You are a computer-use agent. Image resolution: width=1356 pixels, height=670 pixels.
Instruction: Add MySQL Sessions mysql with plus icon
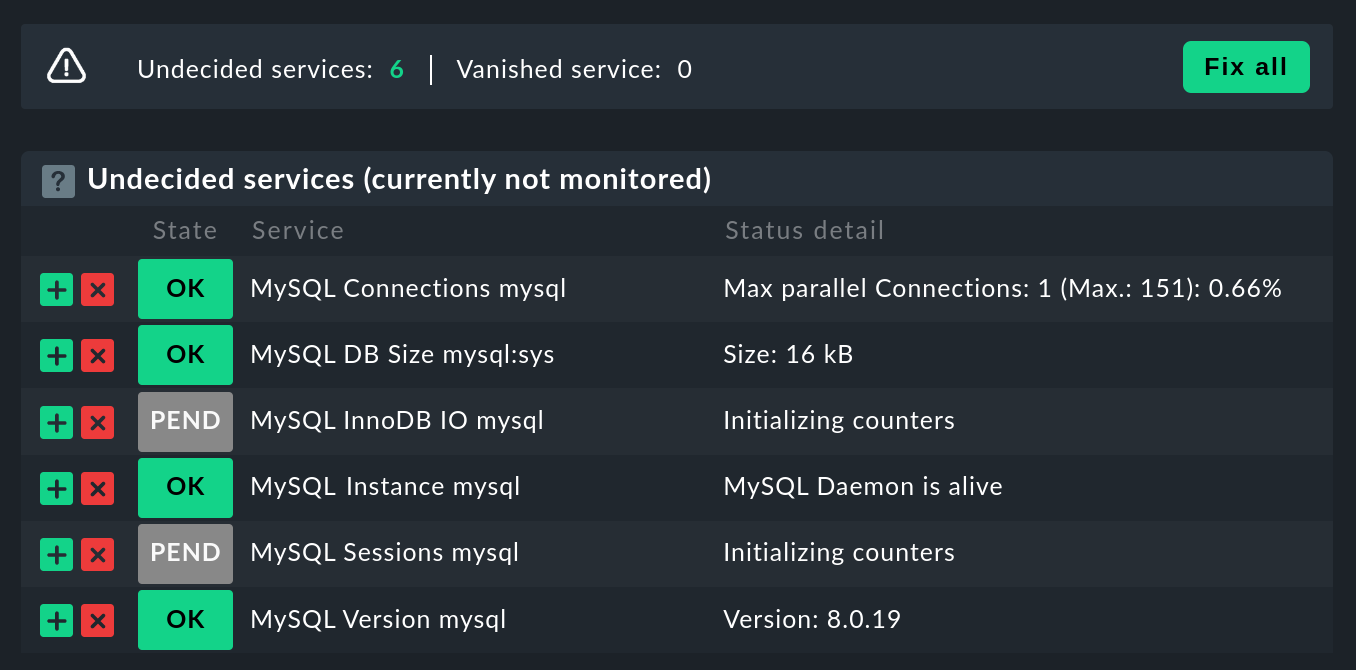[57, 554]
